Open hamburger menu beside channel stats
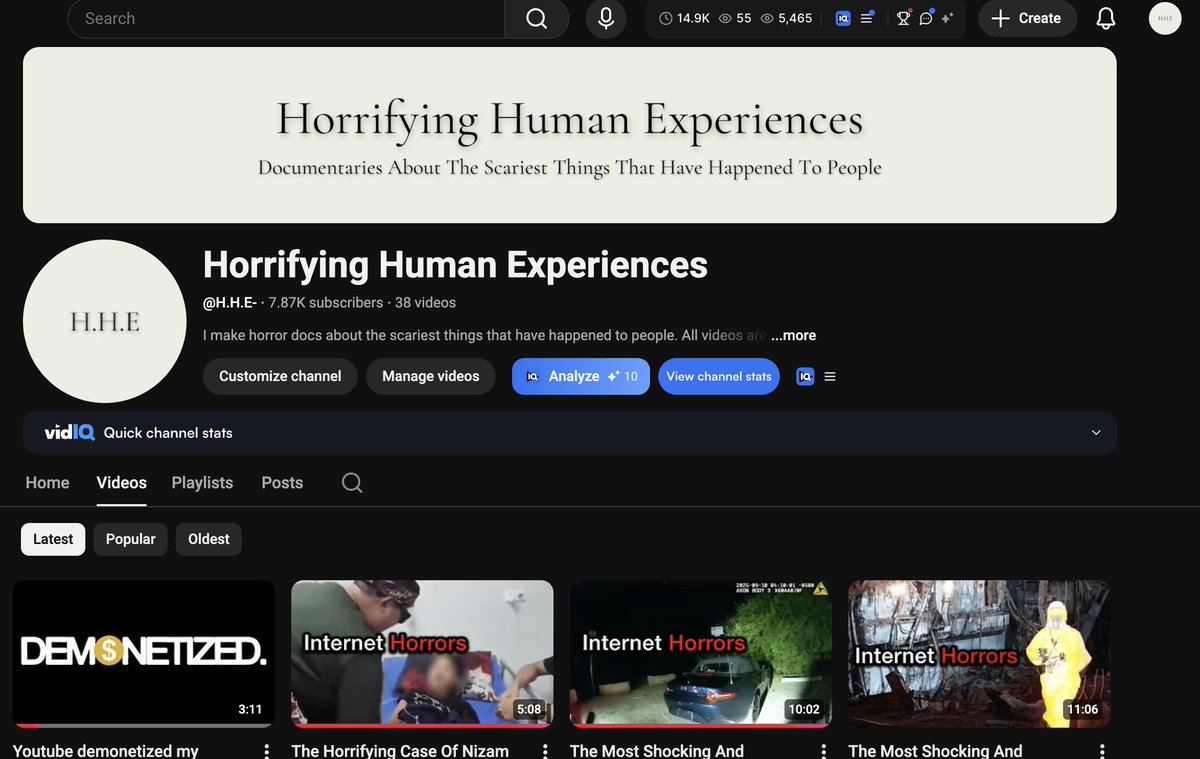Viewport: 1200px width, 759px height. [830, 376]
